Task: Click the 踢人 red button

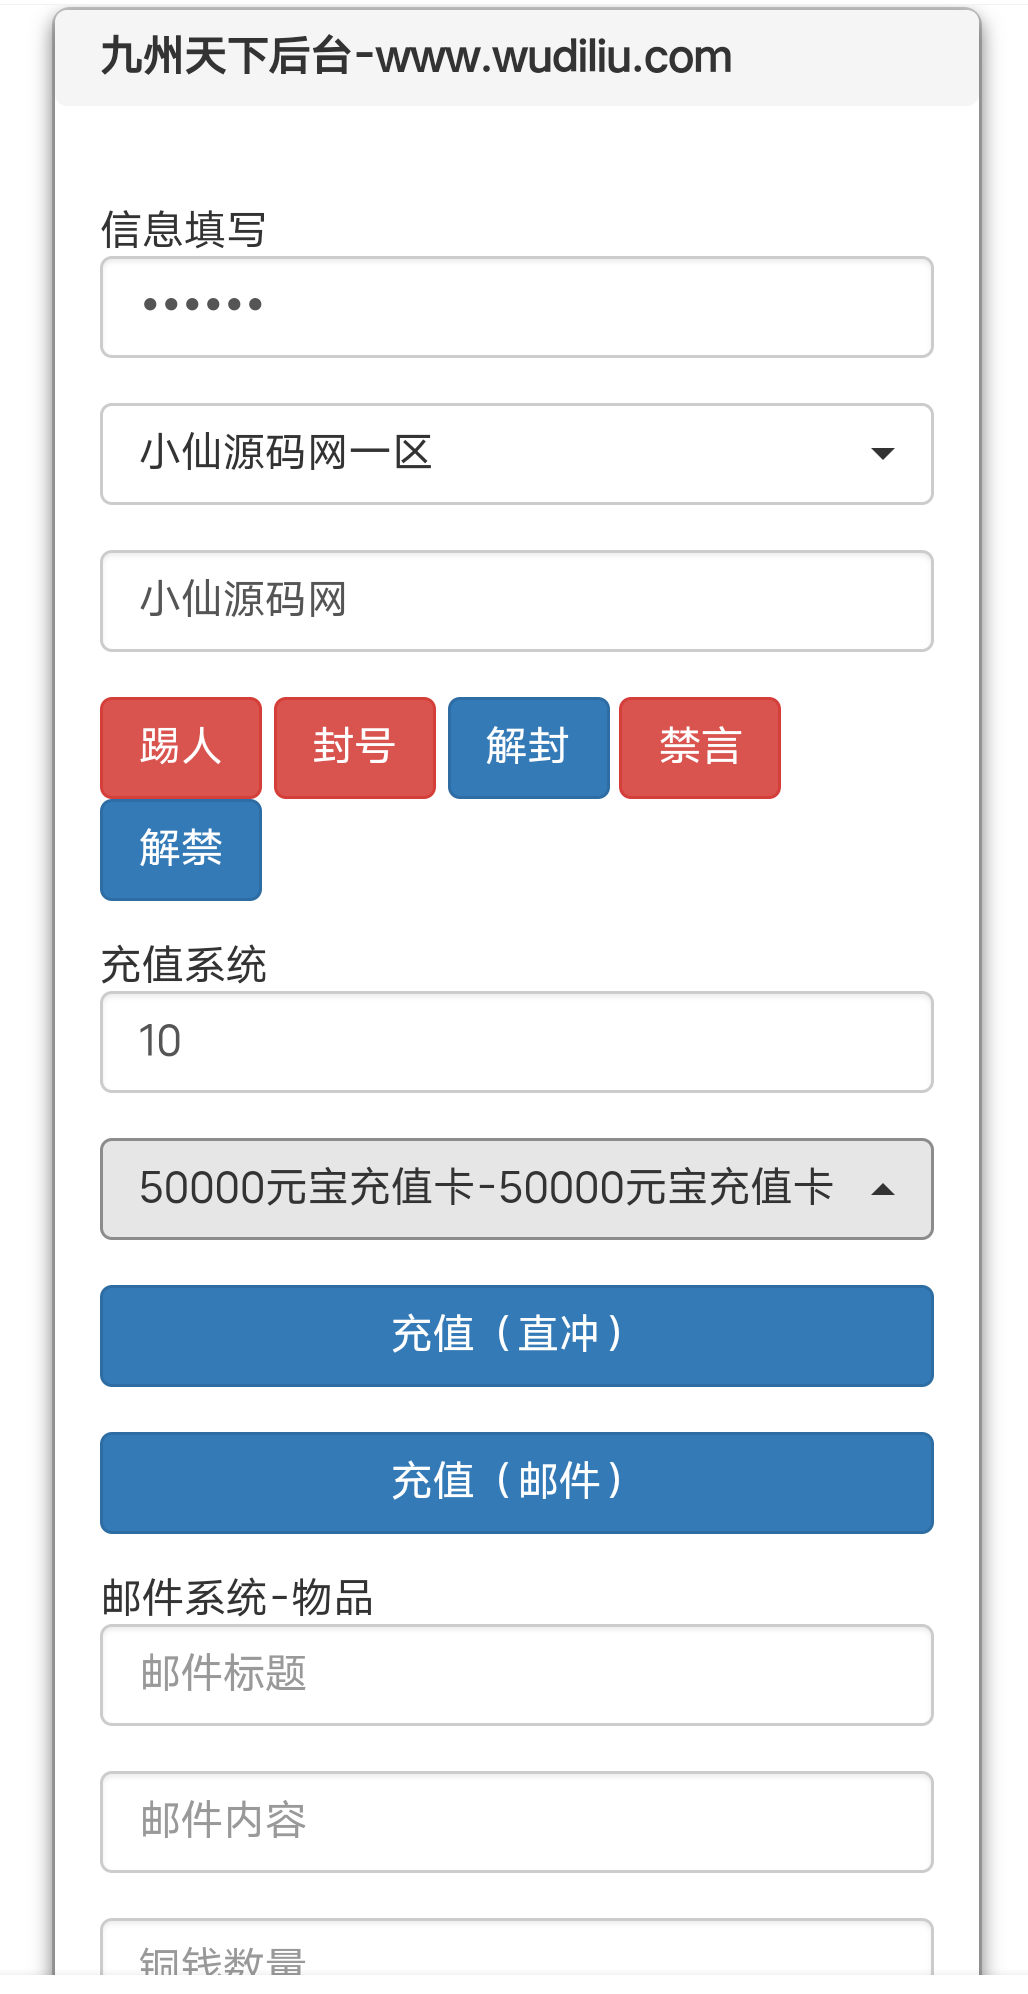Action: point(181,747)
